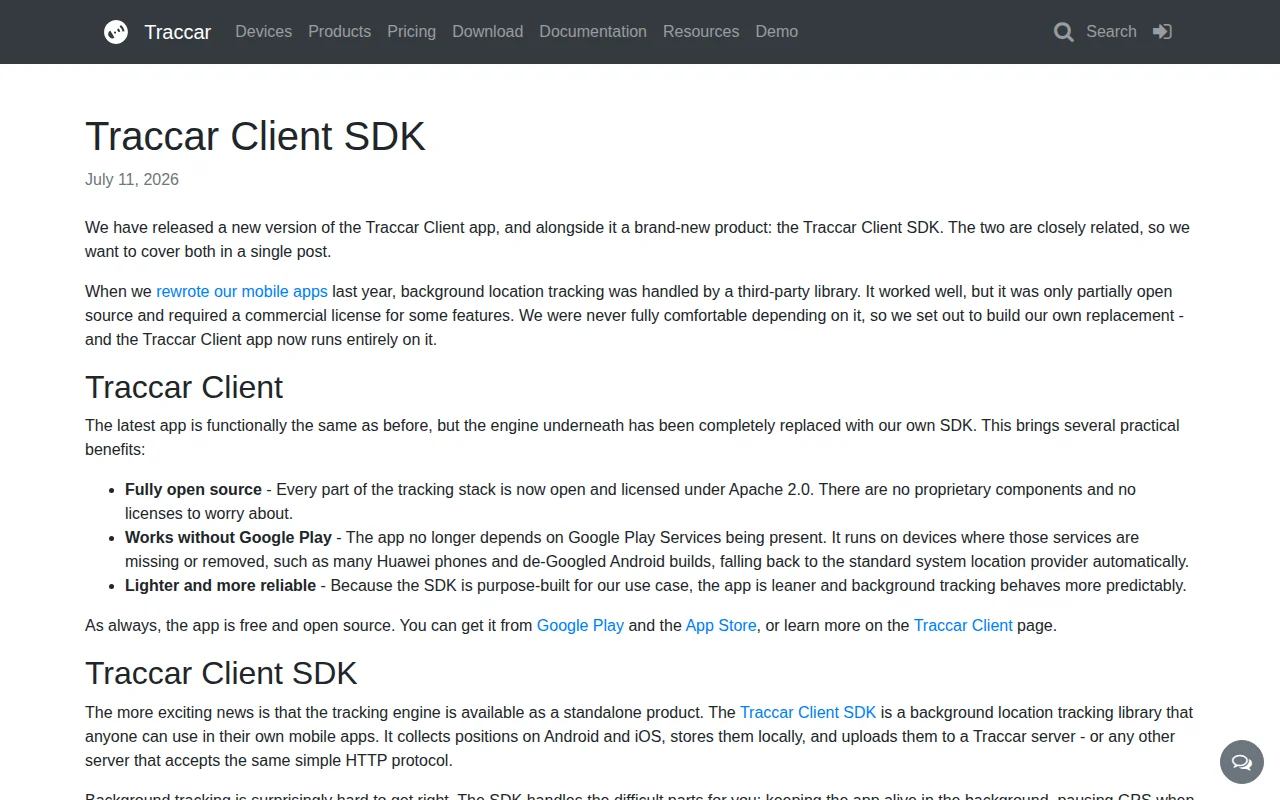This screenshot has height=800, width=1280.
Task: Open the Documentation nav item
Action: (x=593, y=32)
